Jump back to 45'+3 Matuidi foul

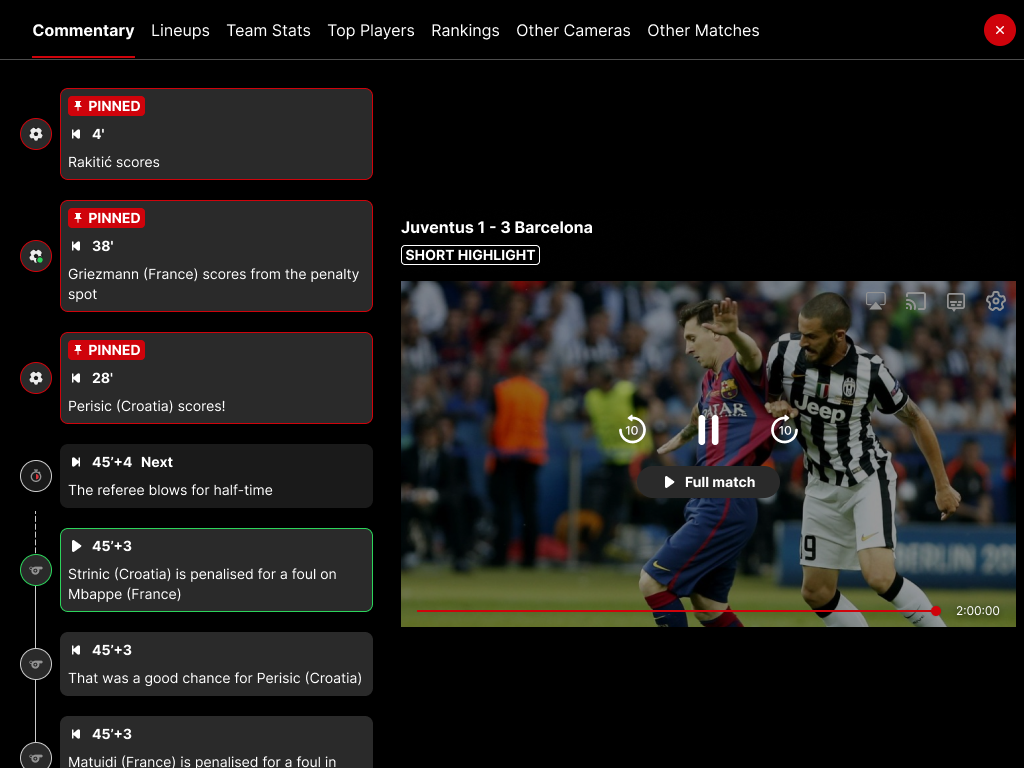(76, 734)
